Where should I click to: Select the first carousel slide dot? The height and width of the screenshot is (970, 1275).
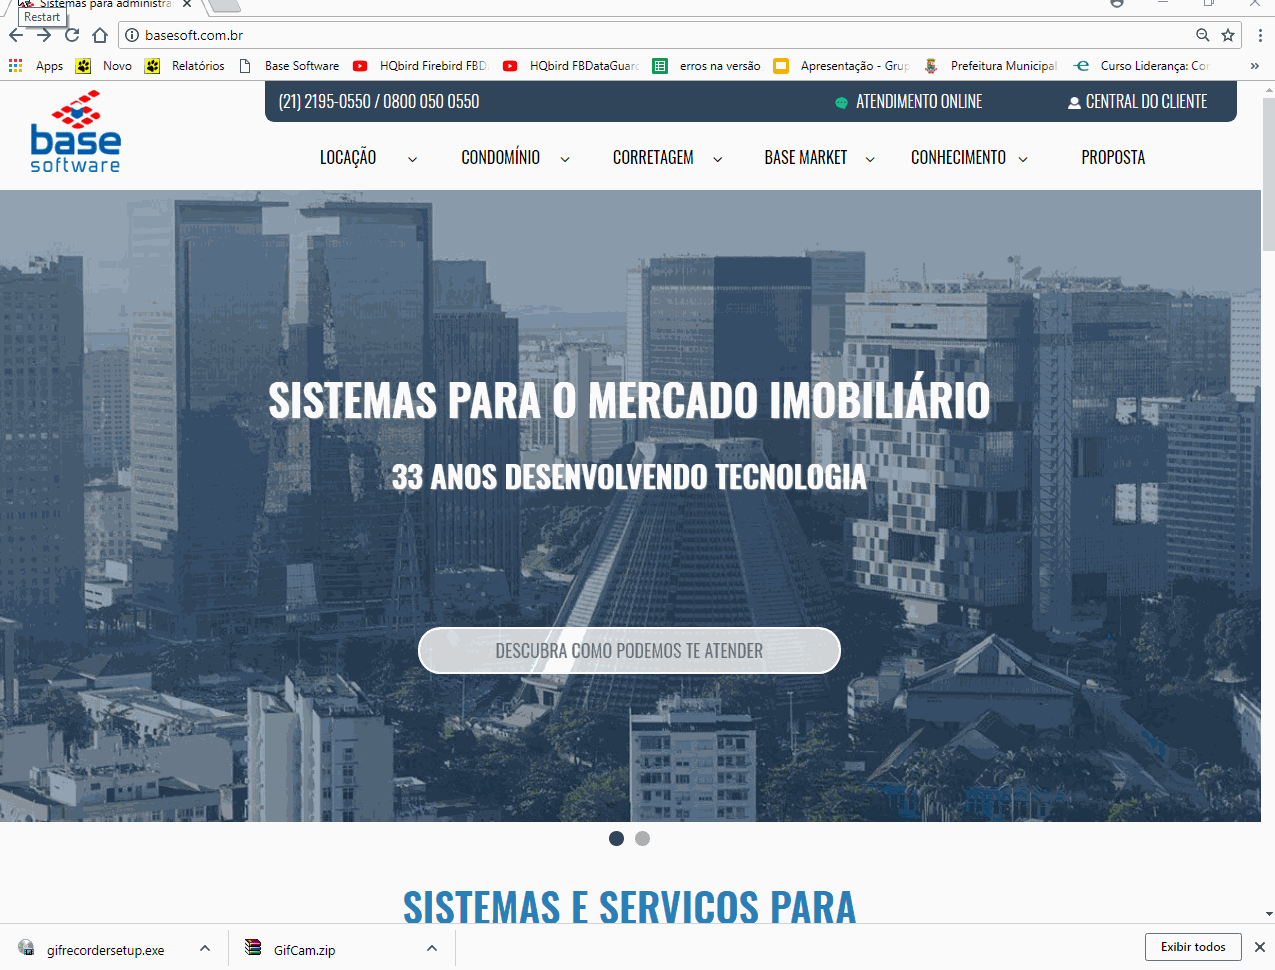(x=616, y=838)
